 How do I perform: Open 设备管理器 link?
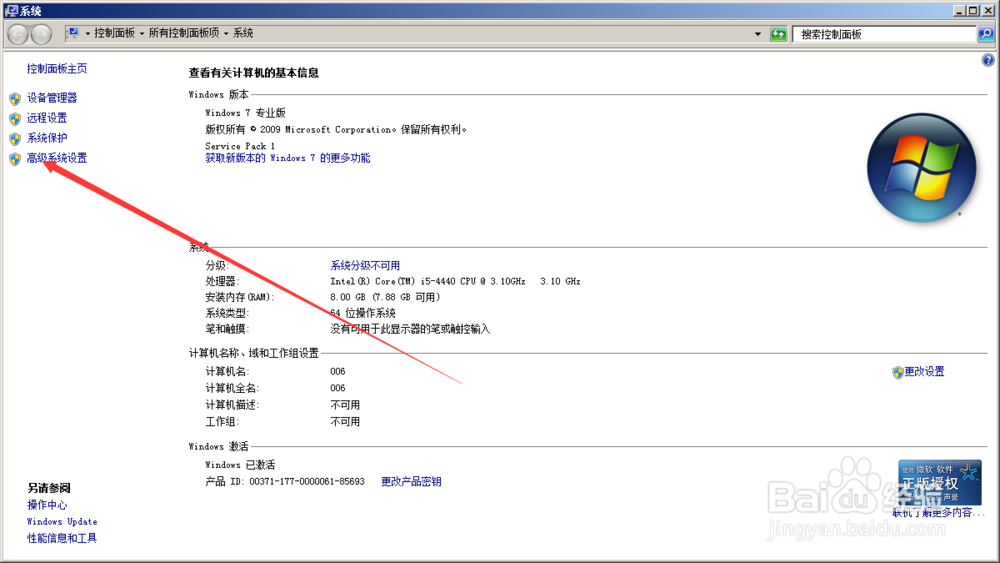coord(52,98)
